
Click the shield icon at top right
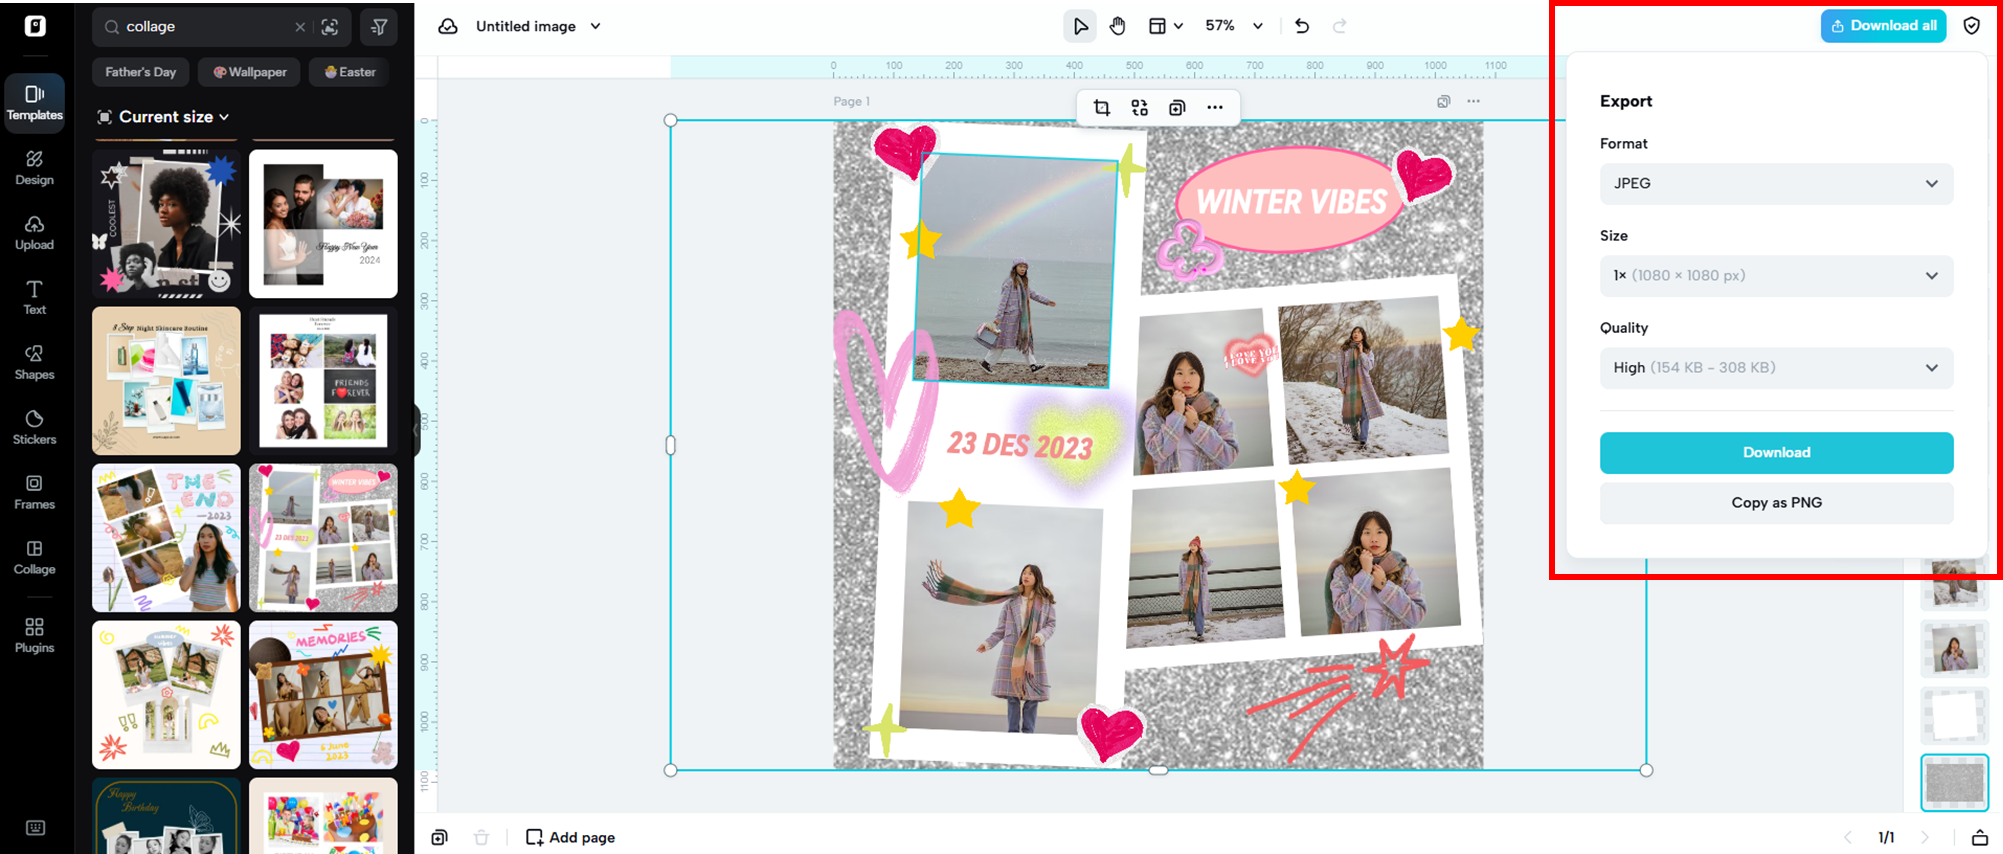coord(1971,26)
